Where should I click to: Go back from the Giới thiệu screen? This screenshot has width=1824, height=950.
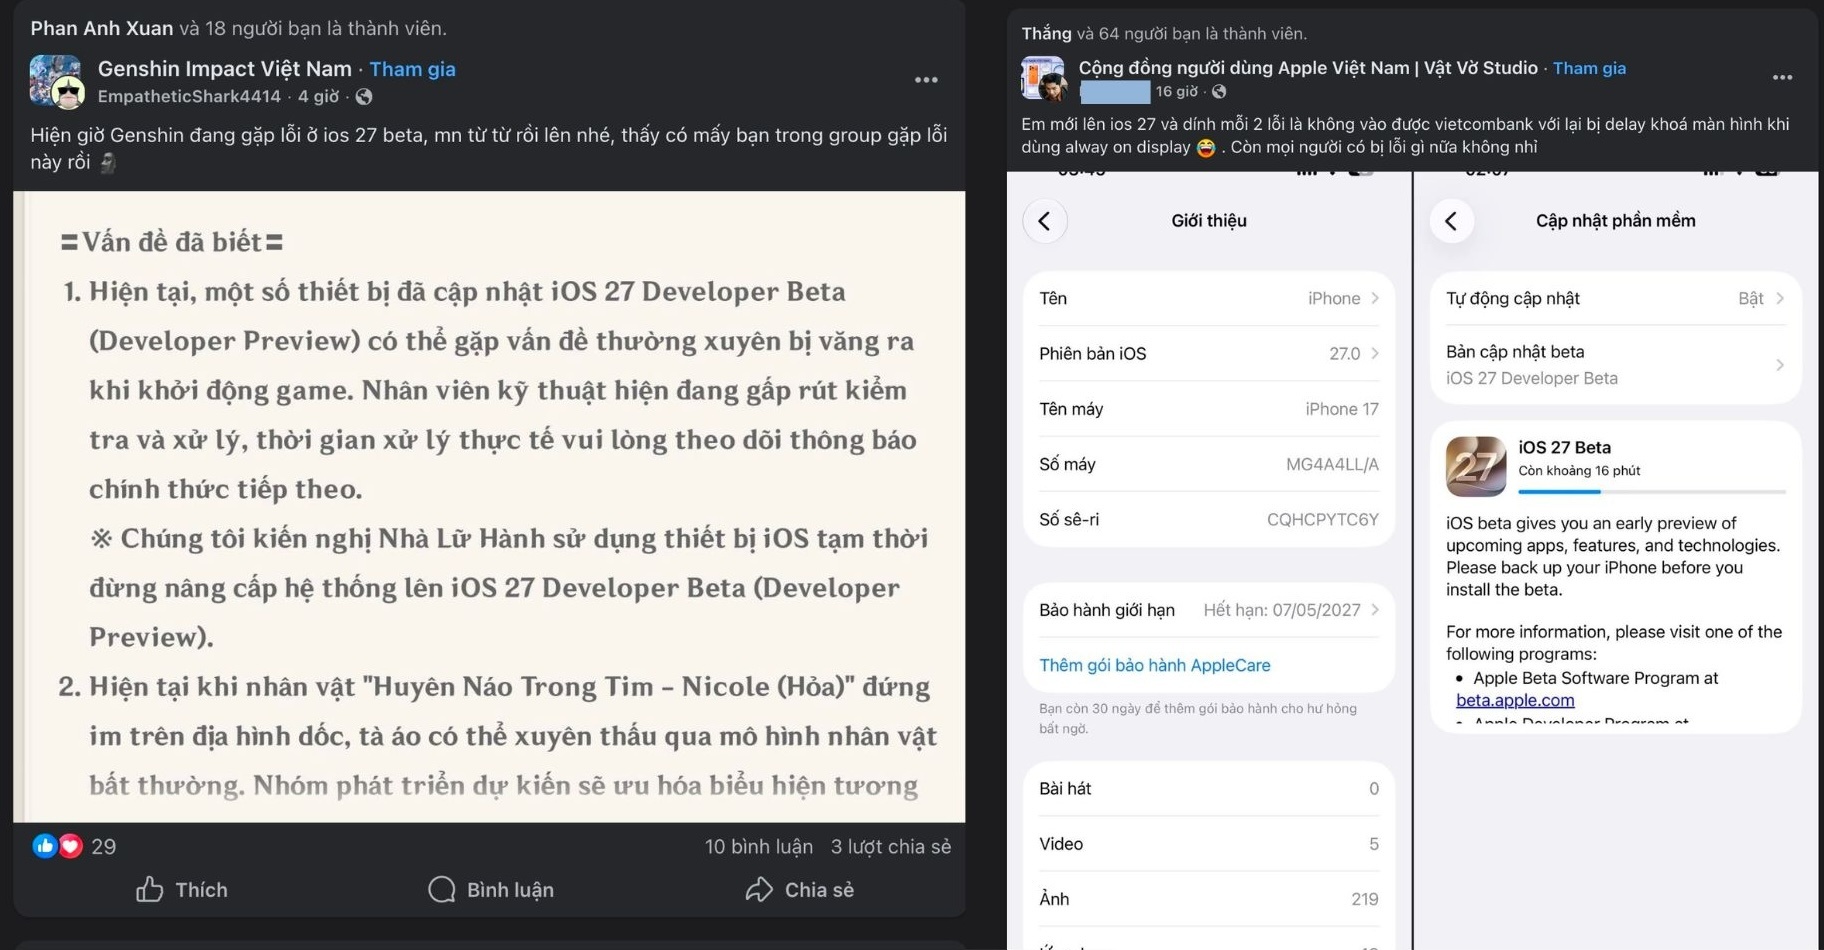[1045, 221]
